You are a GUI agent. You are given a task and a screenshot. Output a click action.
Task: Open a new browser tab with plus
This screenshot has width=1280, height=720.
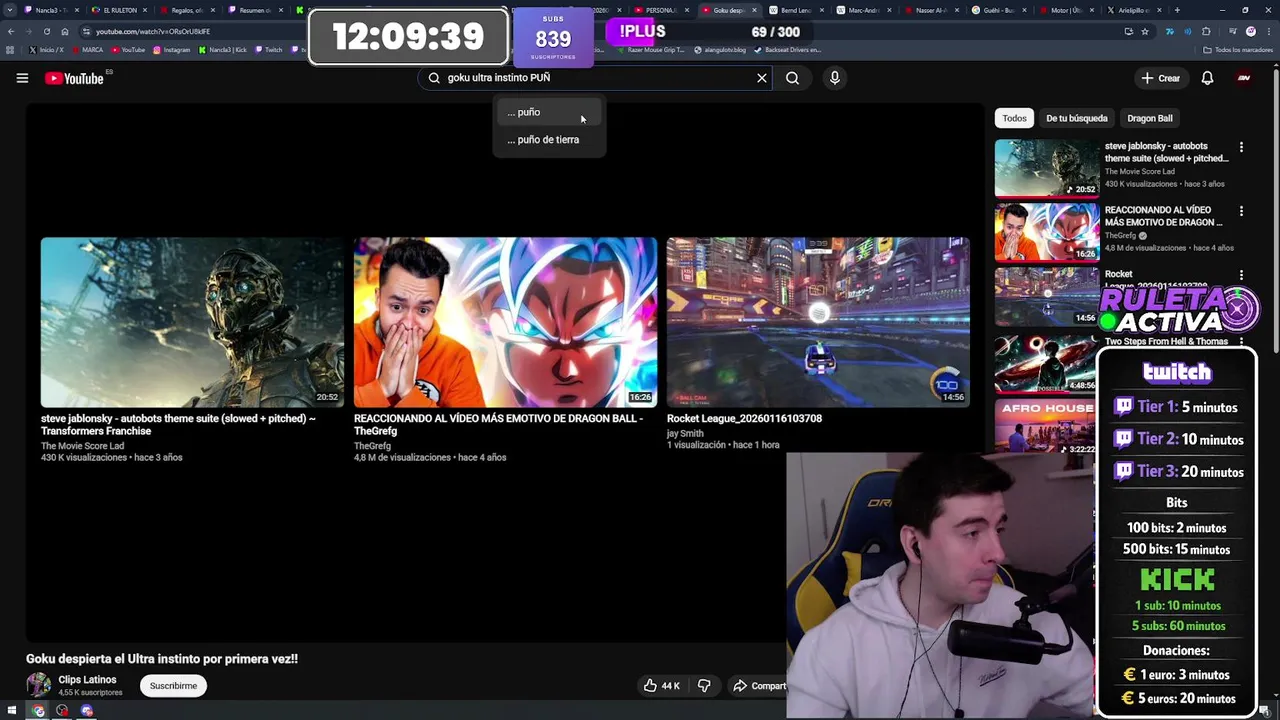point(1177,10)
